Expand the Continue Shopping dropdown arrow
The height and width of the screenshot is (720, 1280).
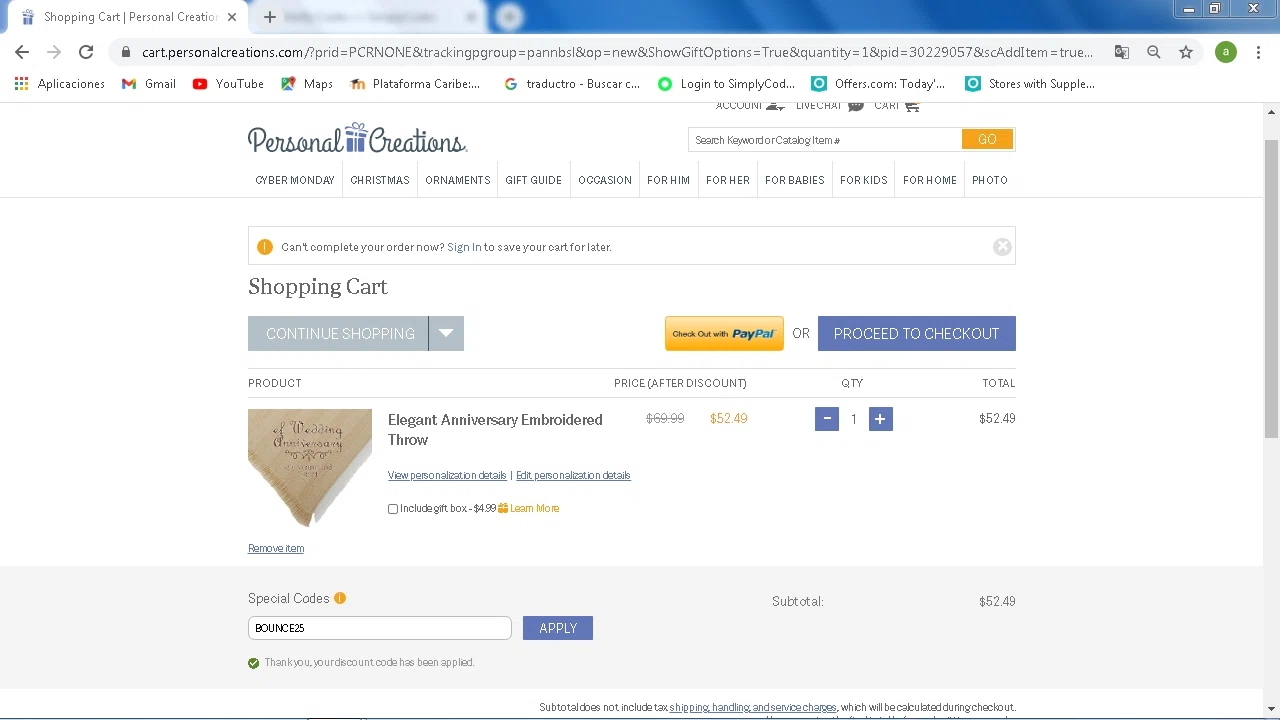click(446, 333)
